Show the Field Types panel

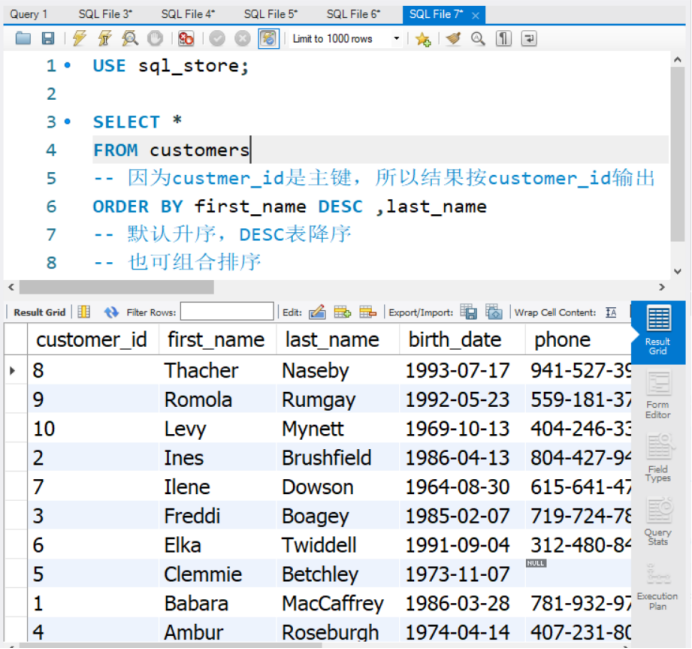[658, 459]
